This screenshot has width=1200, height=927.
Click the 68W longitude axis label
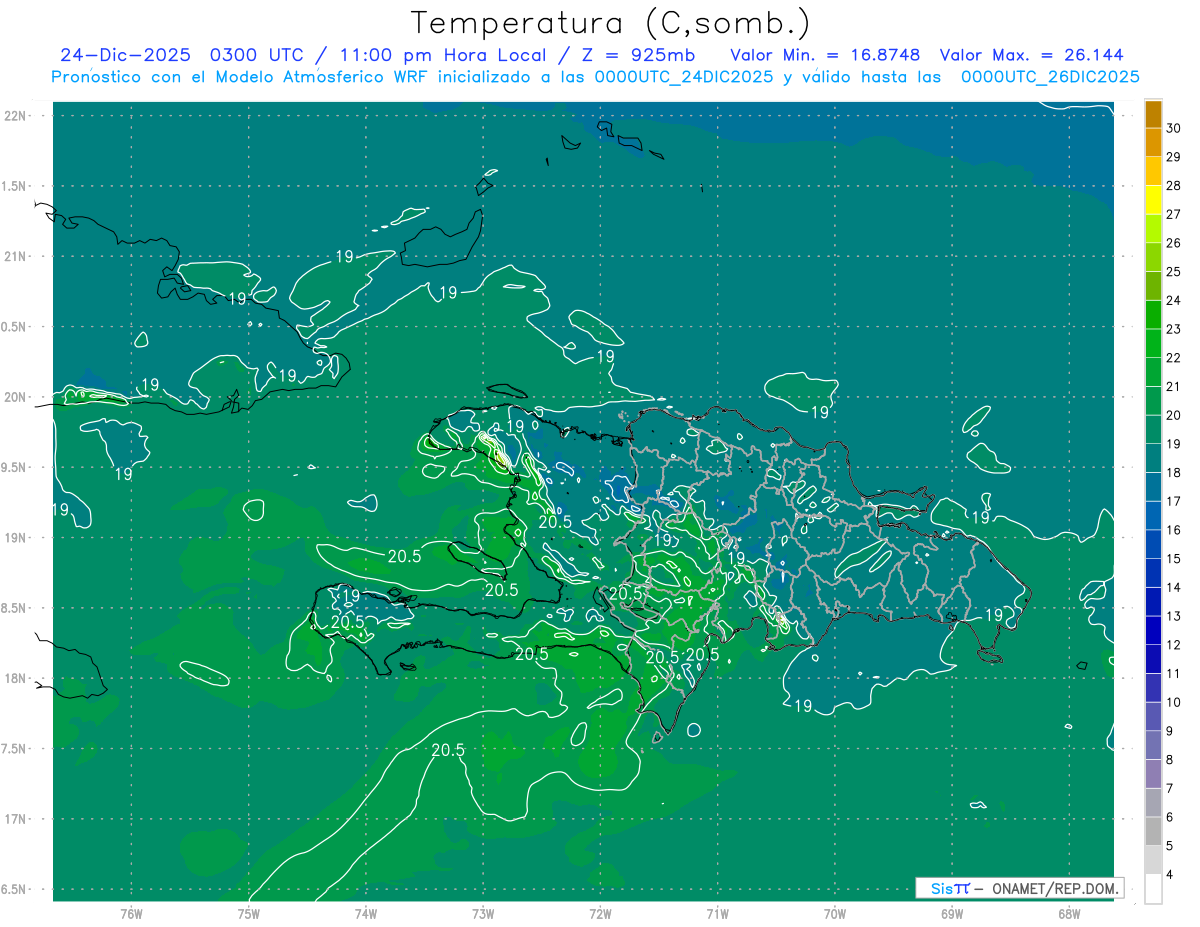pos(1068,913)
